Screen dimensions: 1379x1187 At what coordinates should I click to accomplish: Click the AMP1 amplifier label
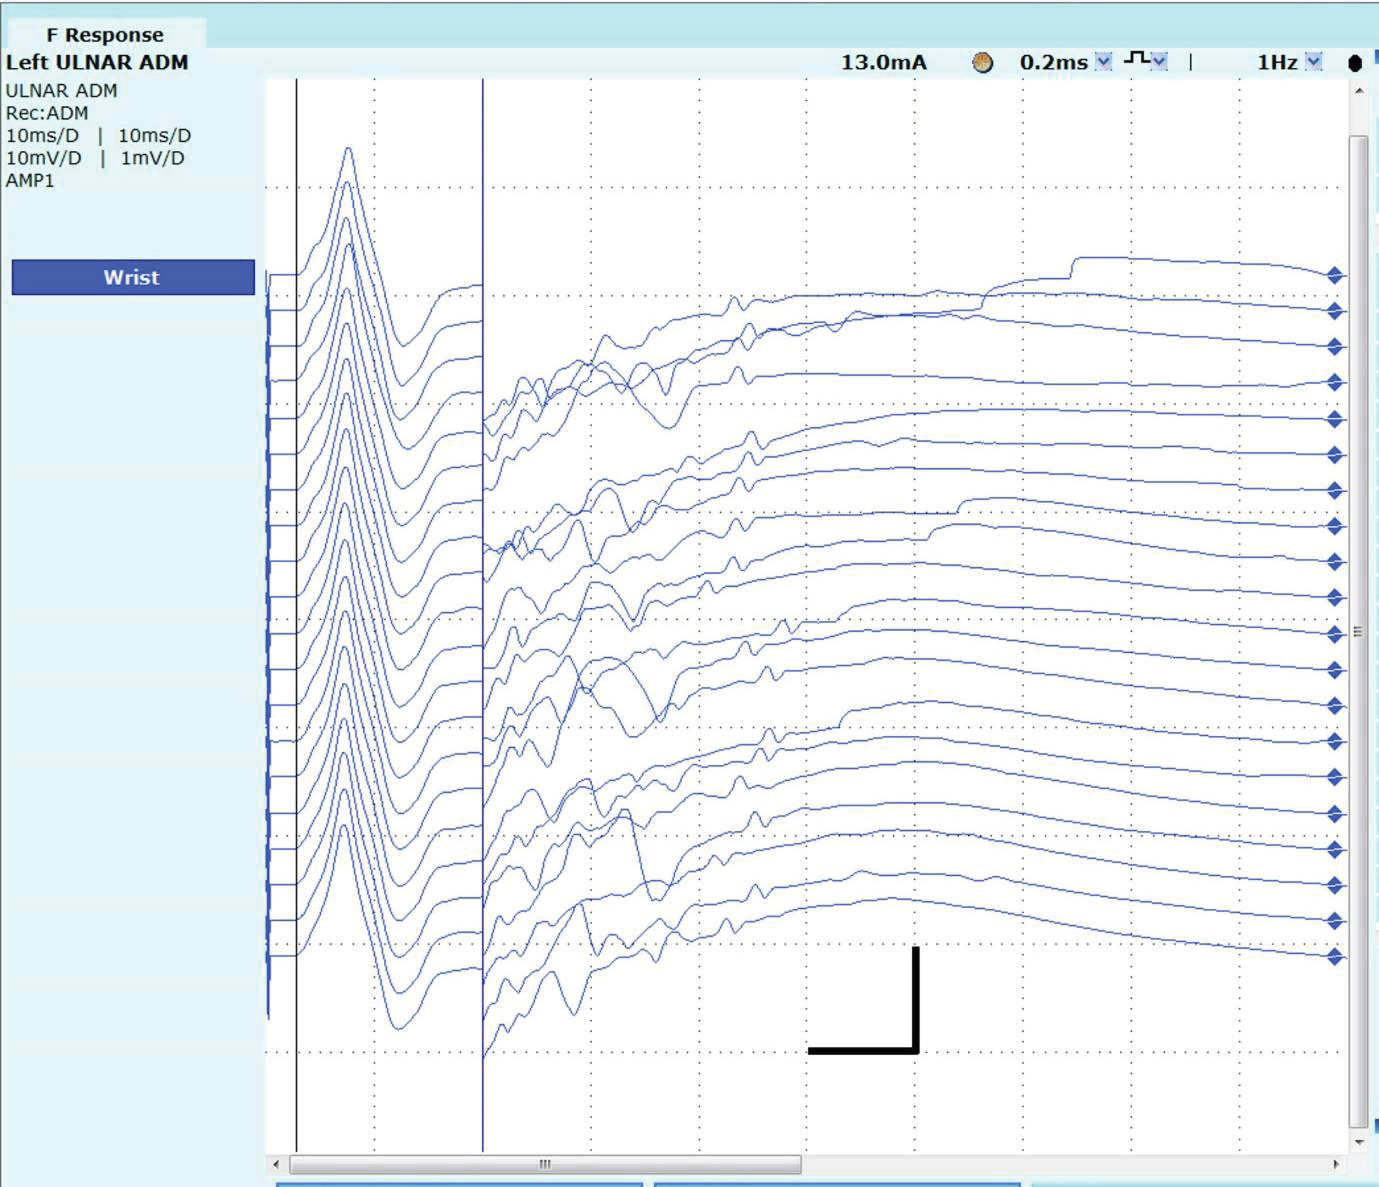[30, 181]
